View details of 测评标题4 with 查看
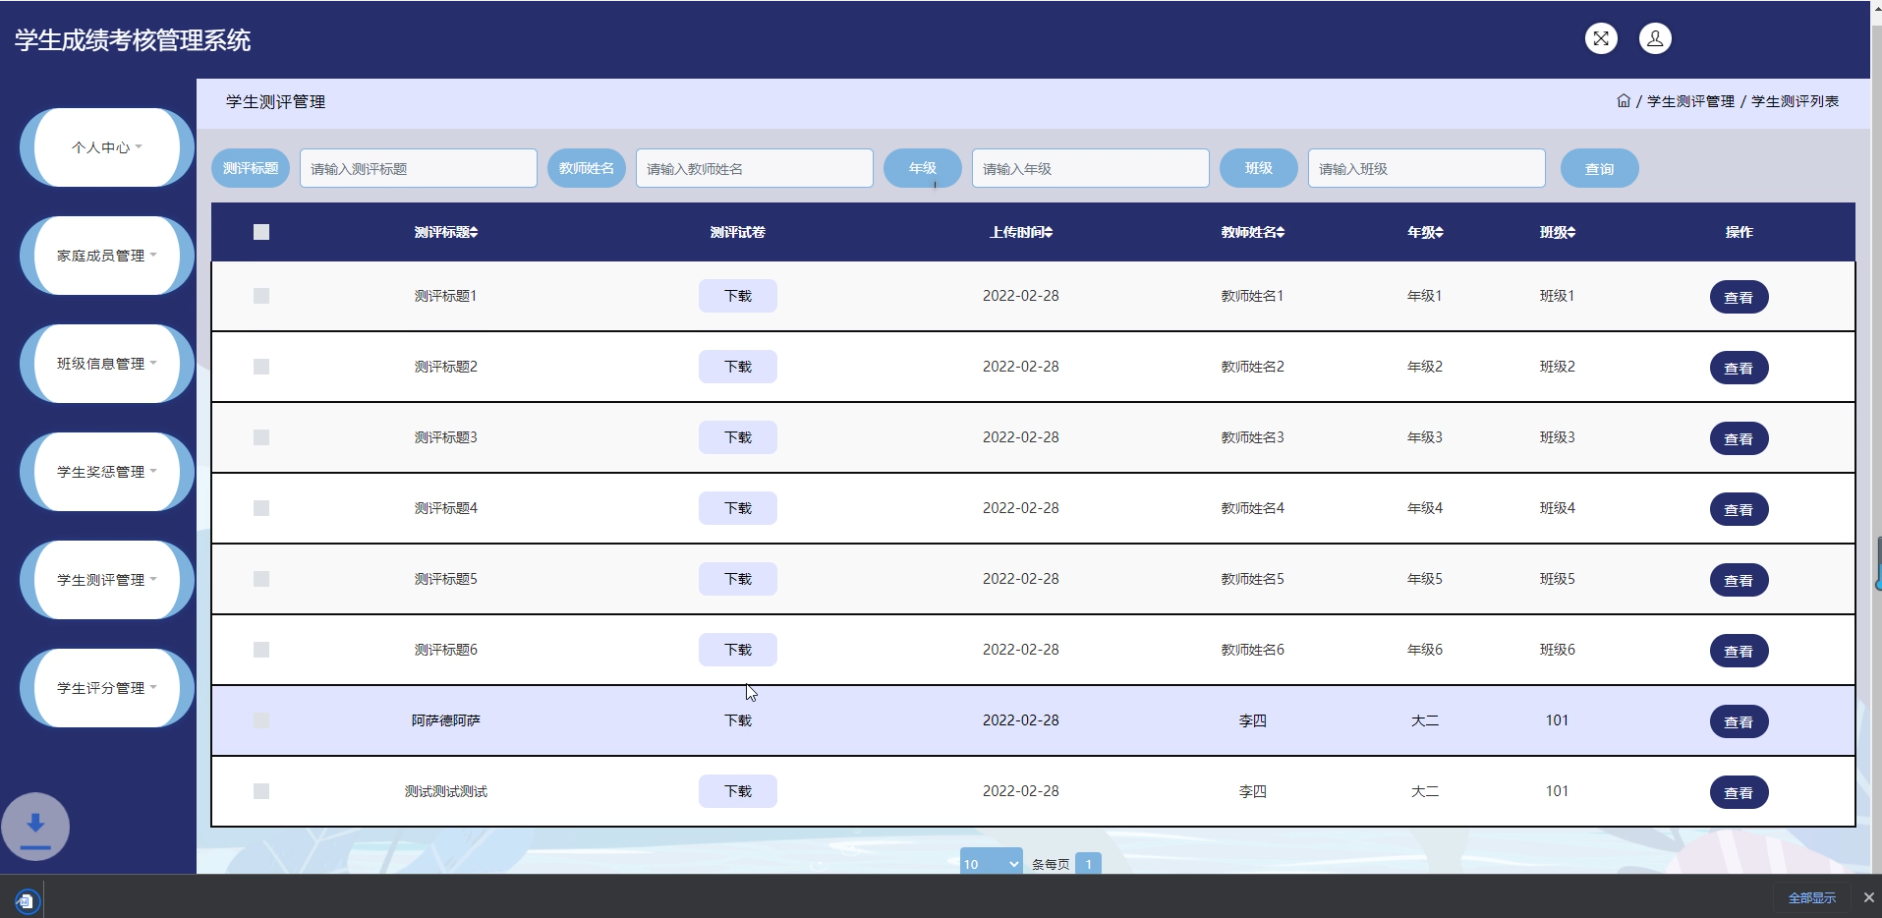1882x918 pixels. [1739, 509]
